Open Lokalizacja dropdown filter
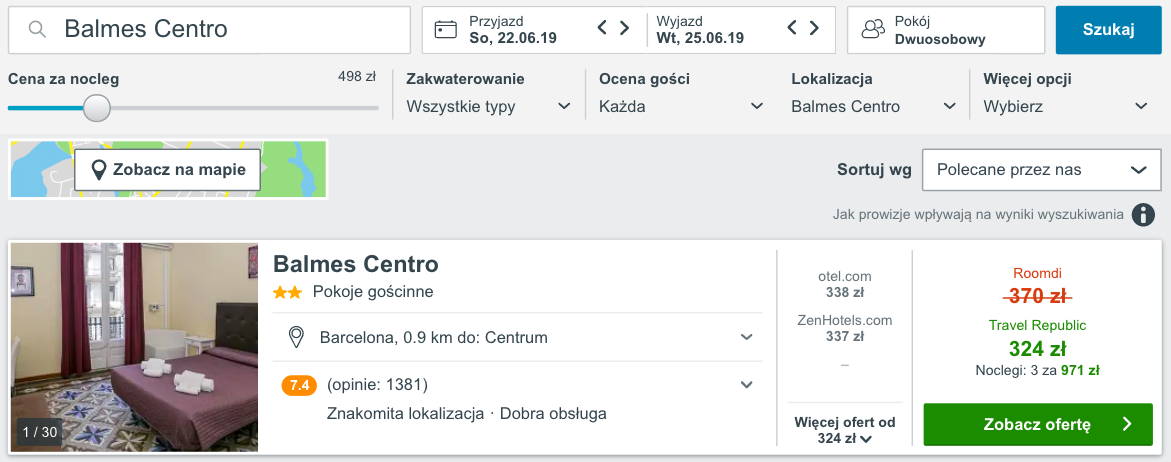The image size is (1171, 462). point(874,107)
